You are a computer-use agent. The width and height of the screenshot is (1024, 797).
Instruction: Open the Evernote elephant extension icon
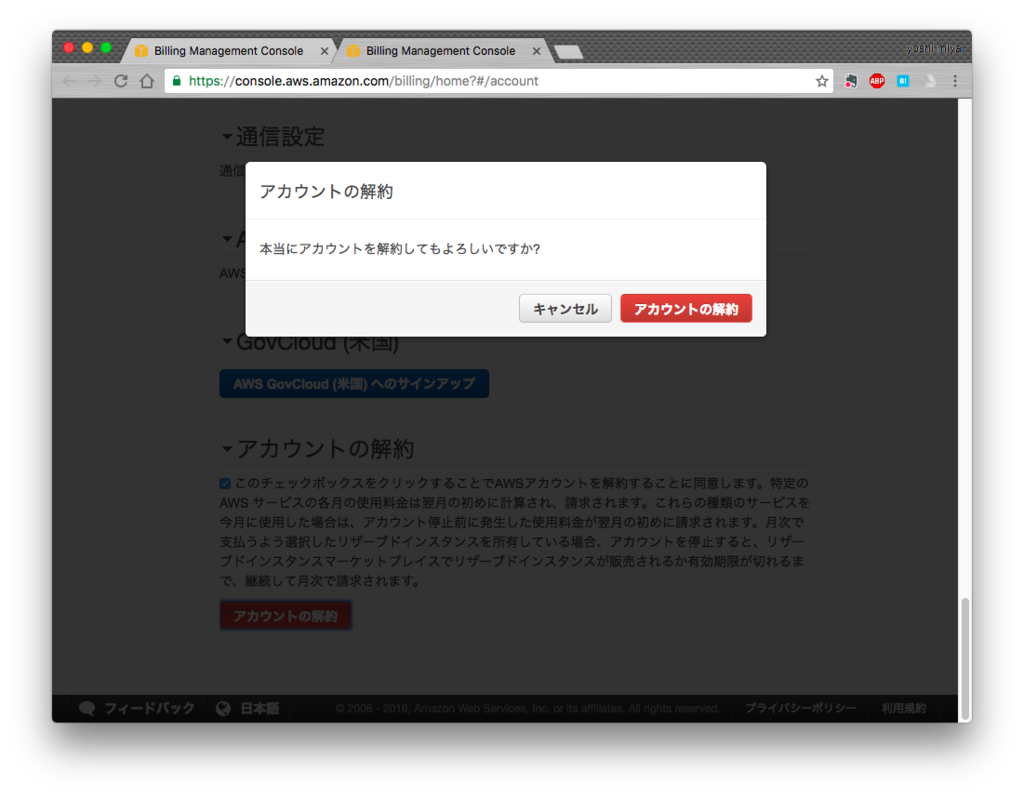pyautogui.click(x=850, y=81)
